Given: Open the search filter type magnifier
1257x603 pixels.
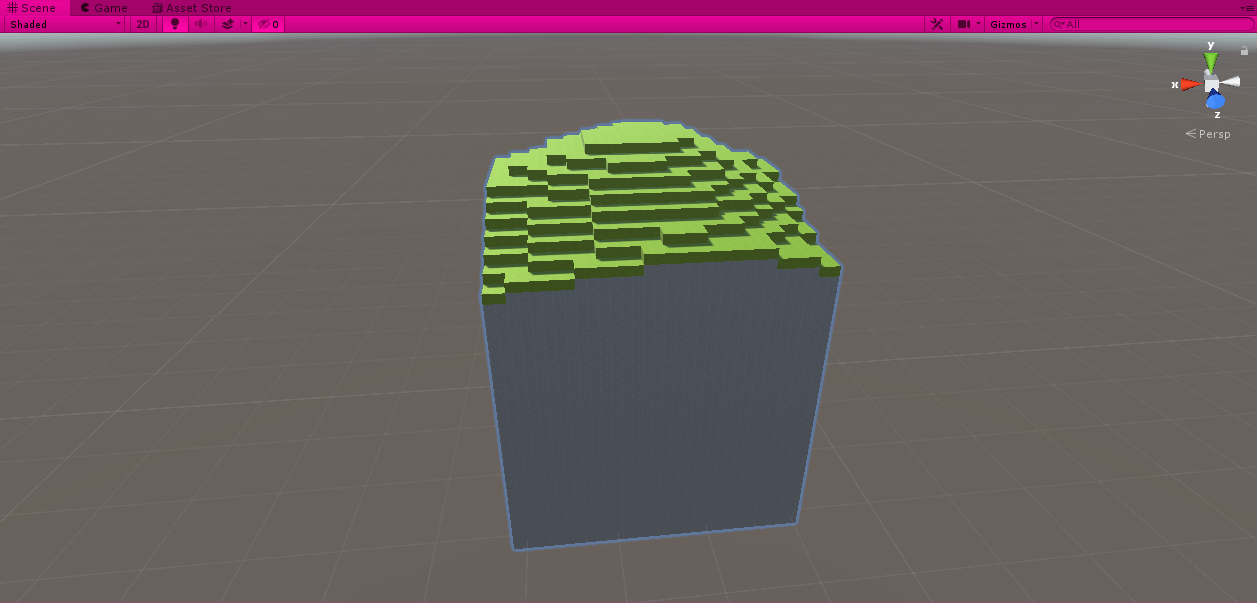Looking at the screenshot, I should (x=1058, y=24).
